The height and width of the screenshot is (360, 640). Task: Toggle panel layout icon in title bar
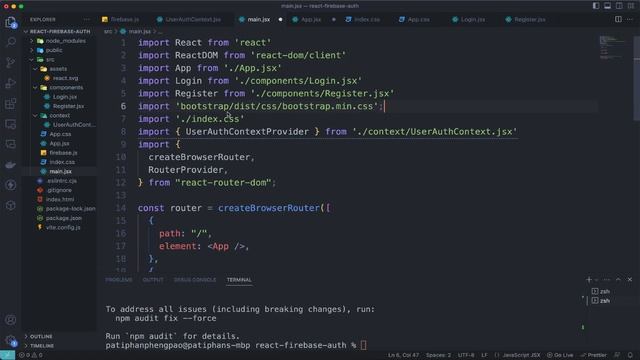(x=607, y=6)
